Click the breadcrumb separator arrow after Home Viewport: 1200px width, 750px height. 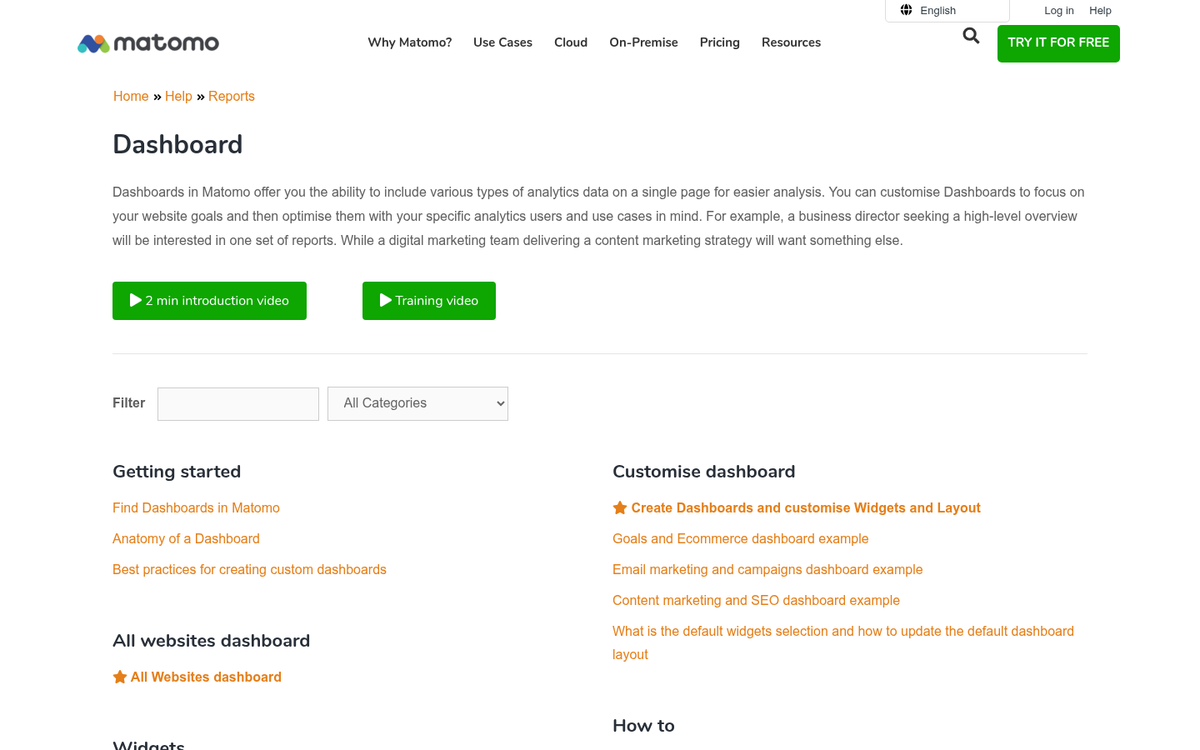click(156, 96)
